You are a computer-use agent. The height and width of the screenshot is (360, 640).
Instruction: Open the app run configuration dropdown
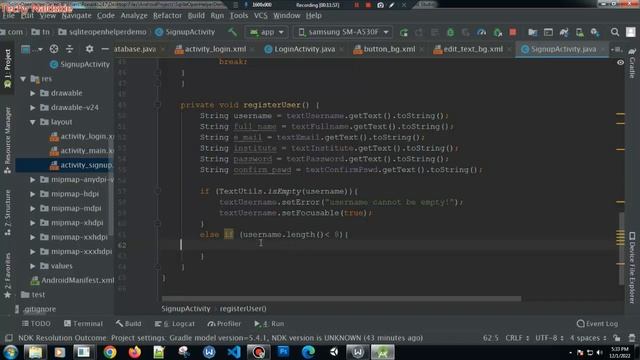(x=267, y=32)
